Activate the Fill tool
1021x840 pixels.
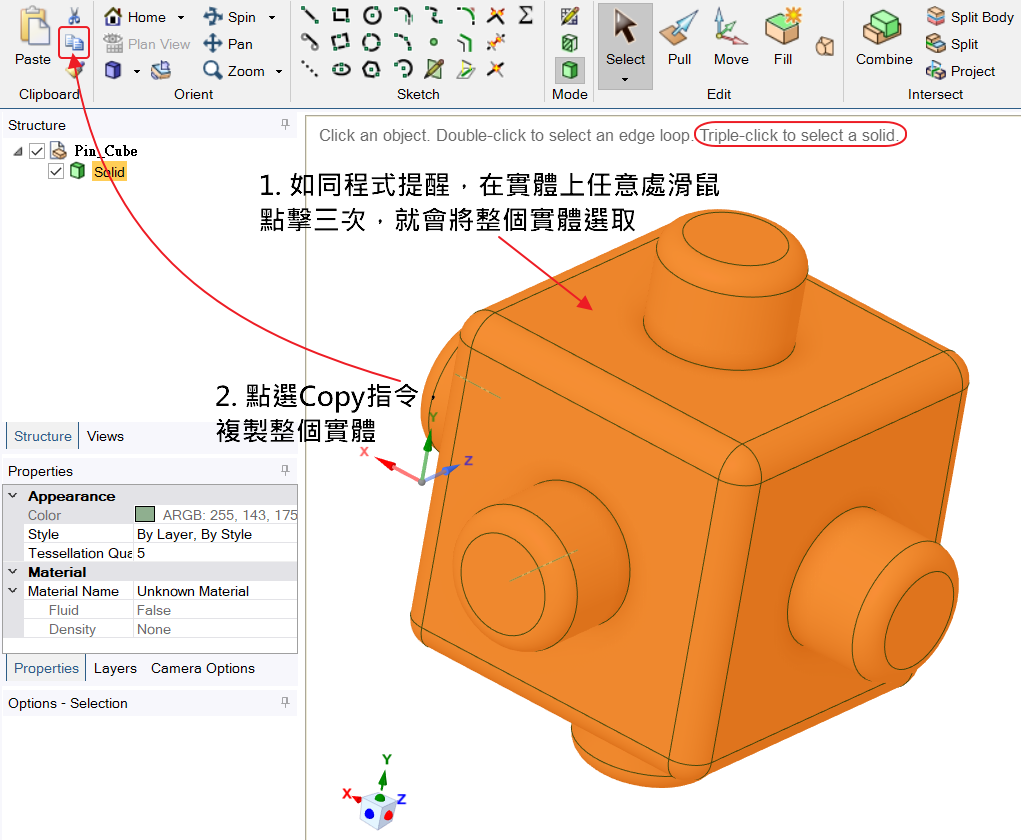pyautogui.click(x=783, y=37)
